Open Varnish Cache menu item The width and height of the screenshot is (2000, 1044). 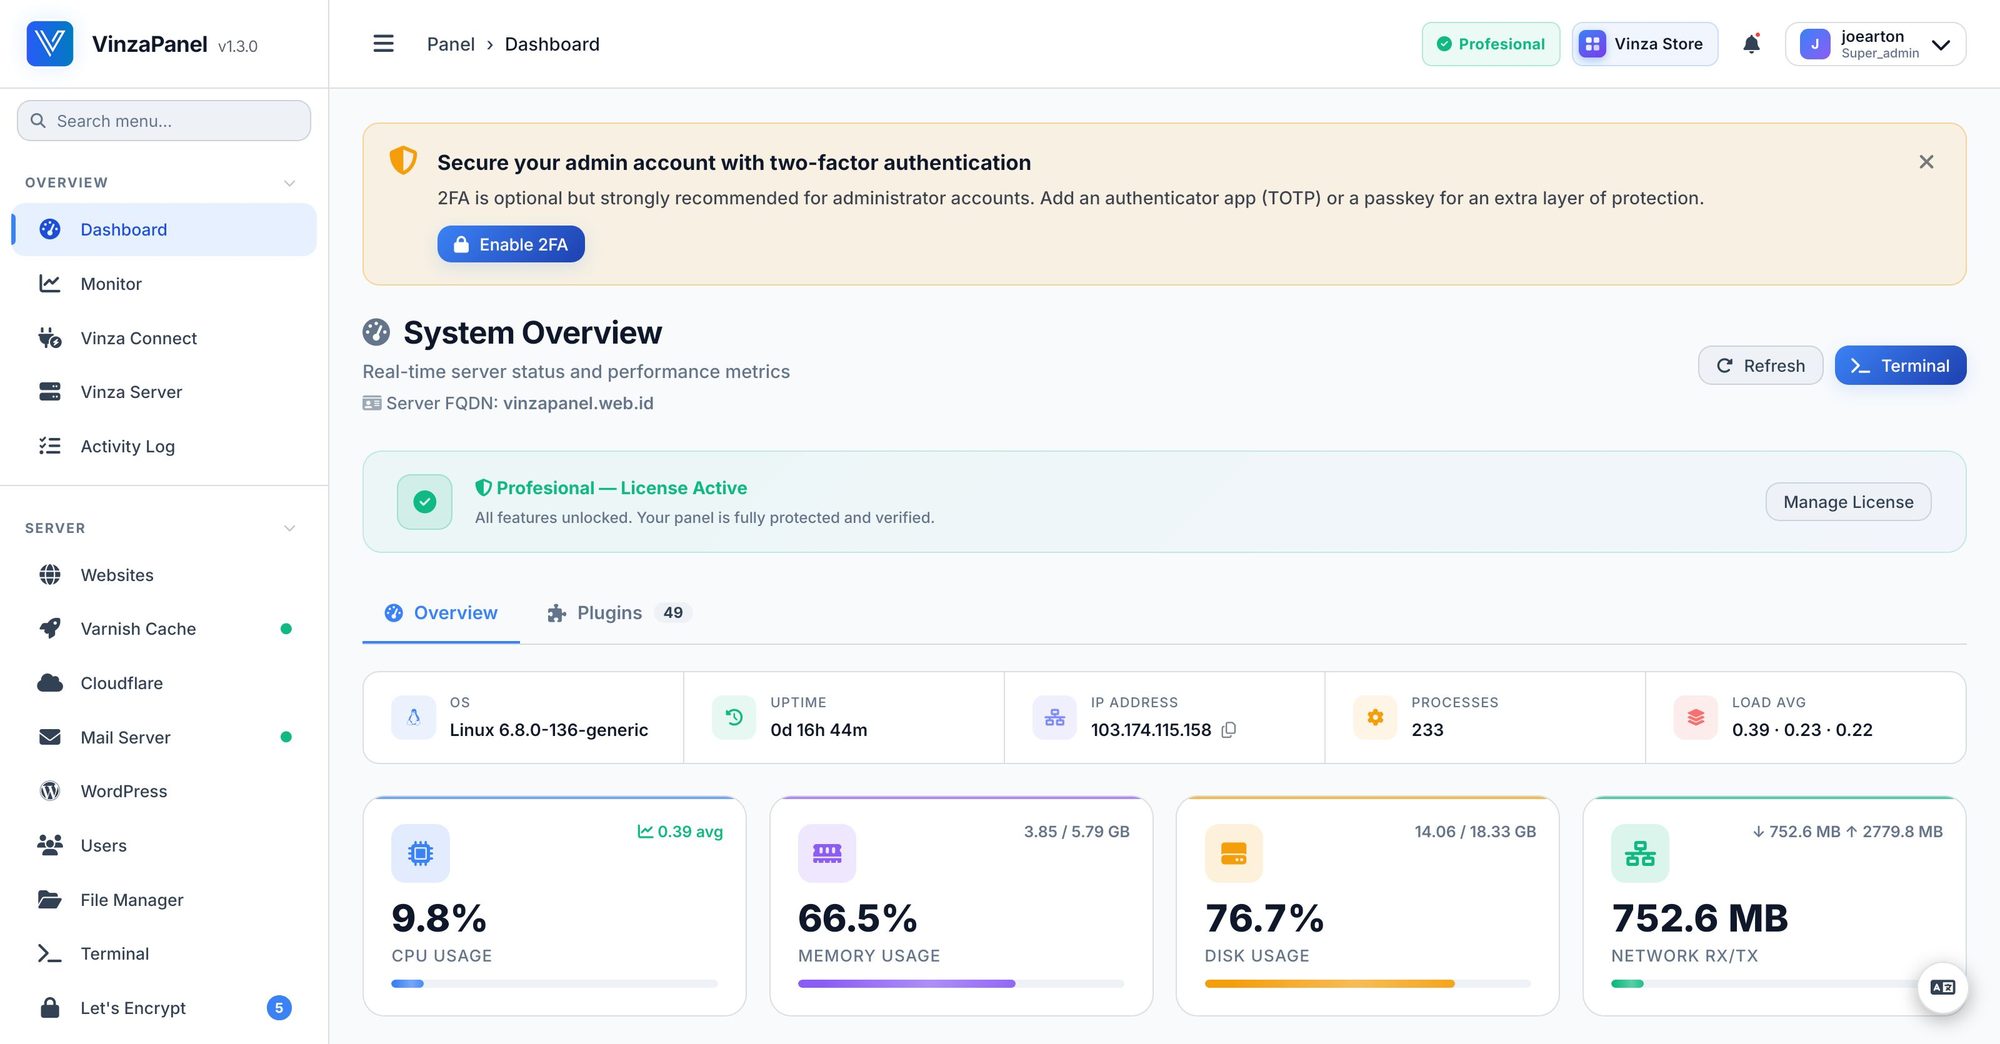click(164, 629)
